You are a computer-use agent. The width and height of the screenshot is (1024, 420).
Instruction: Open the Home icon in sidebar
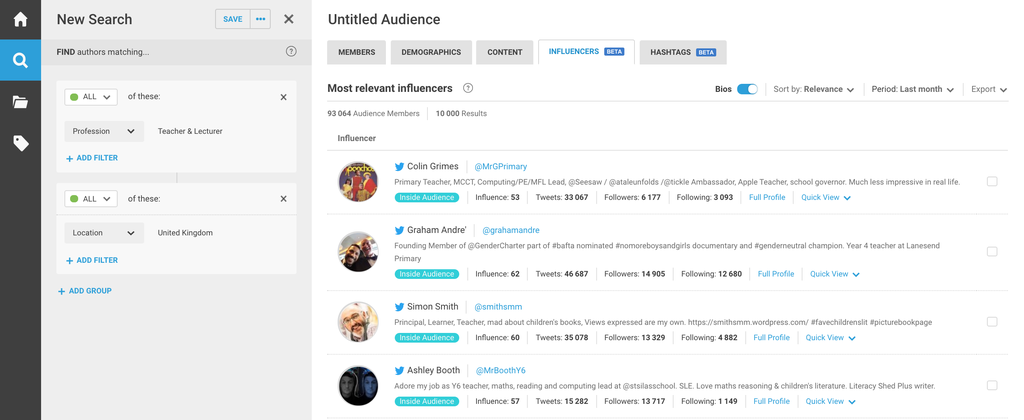pyautogui.click(x=20, y=19)
